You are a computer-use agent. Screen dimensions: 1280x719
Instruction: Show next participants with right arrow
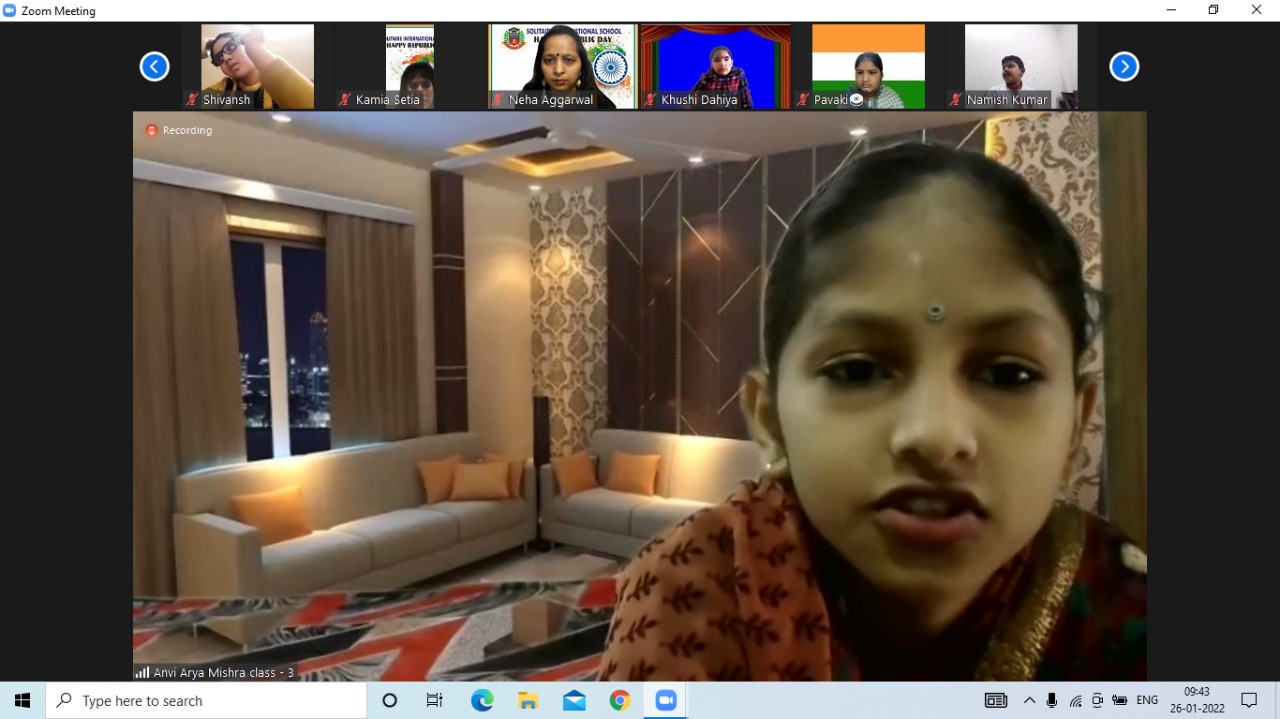[1124, 67]
